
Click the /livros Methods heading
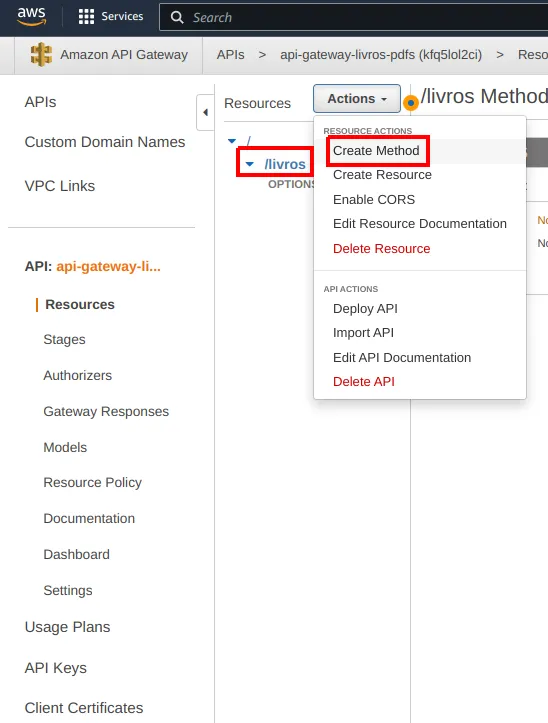(x=484, y=96)
